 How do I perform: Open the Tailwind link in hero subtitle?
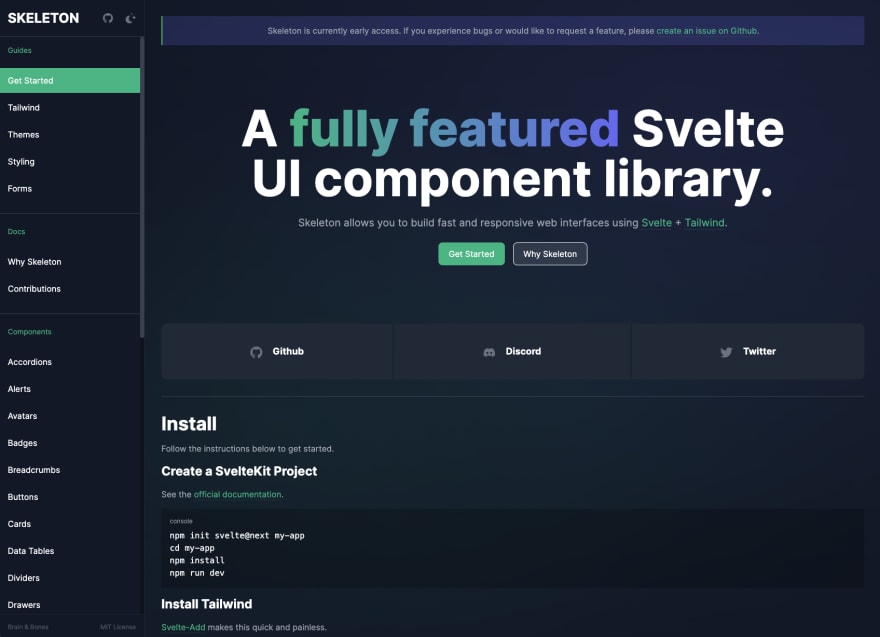point(704,223)
